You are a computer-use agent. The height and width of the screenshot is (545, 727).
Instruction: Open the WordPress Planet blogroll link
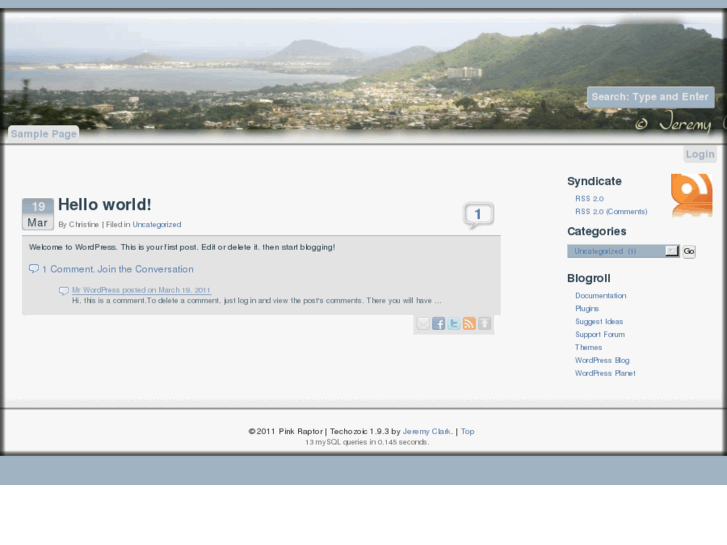click(x=605, y=374)
